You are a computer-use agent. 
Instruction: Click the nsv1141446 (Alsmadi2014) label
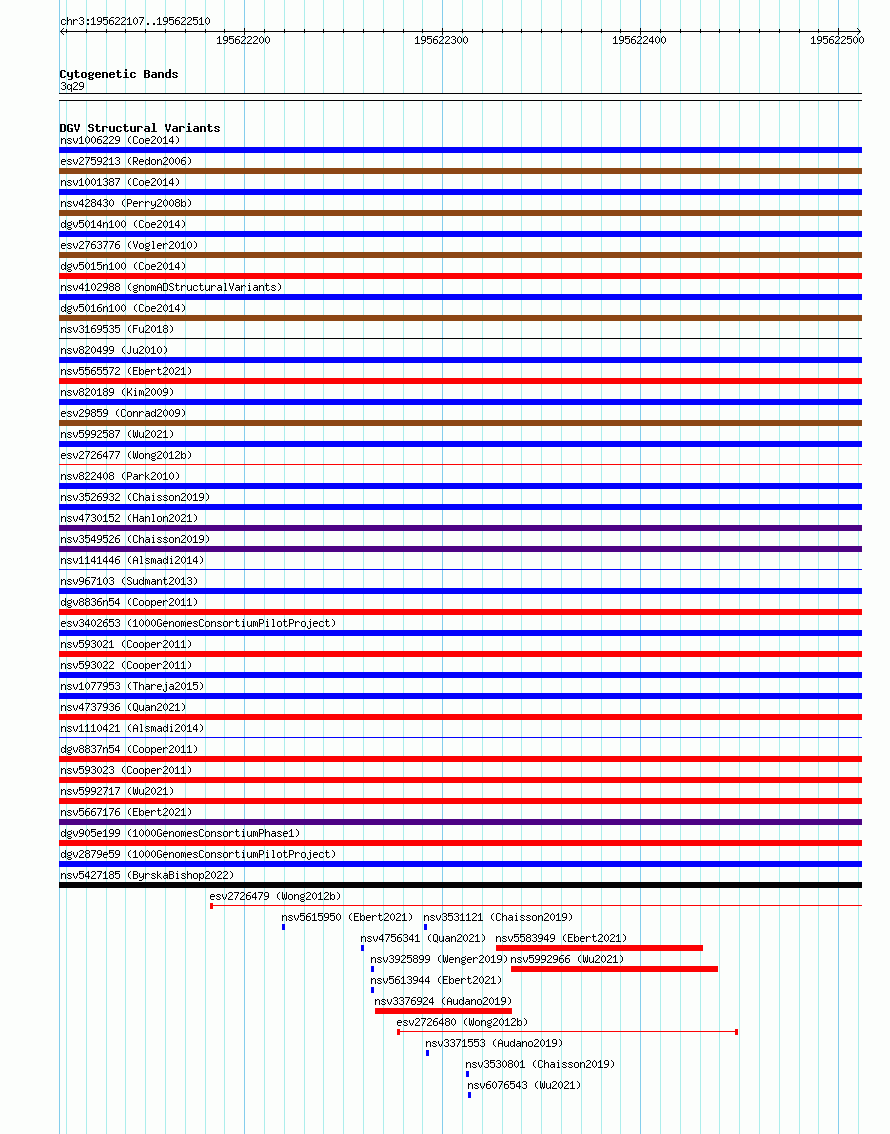pyautogui.click(x=132, y=560)
